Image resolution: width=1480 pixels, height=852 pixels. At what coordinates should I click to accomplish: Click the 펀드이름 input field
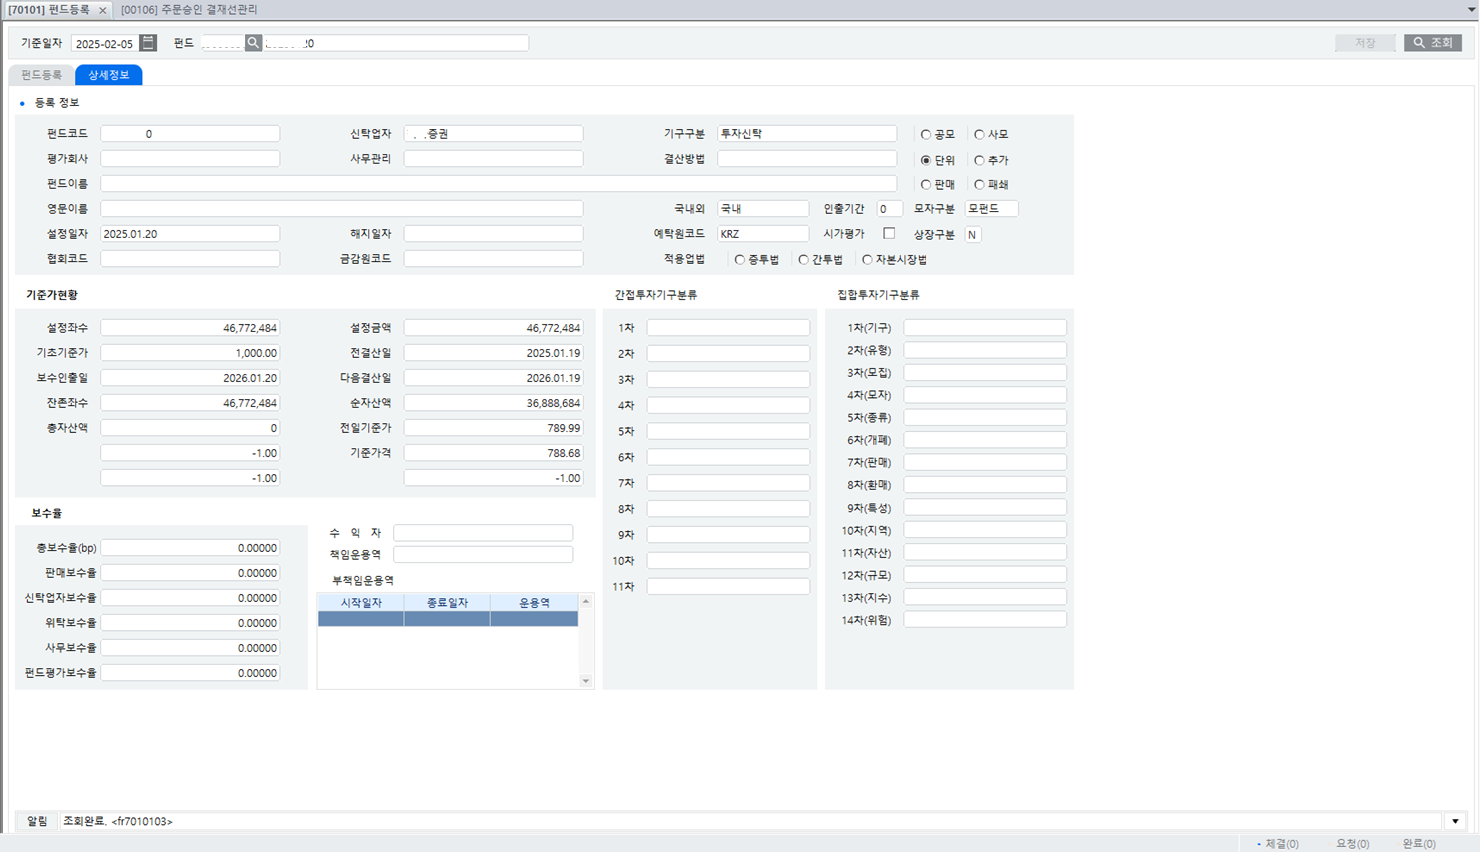(498, 183)
